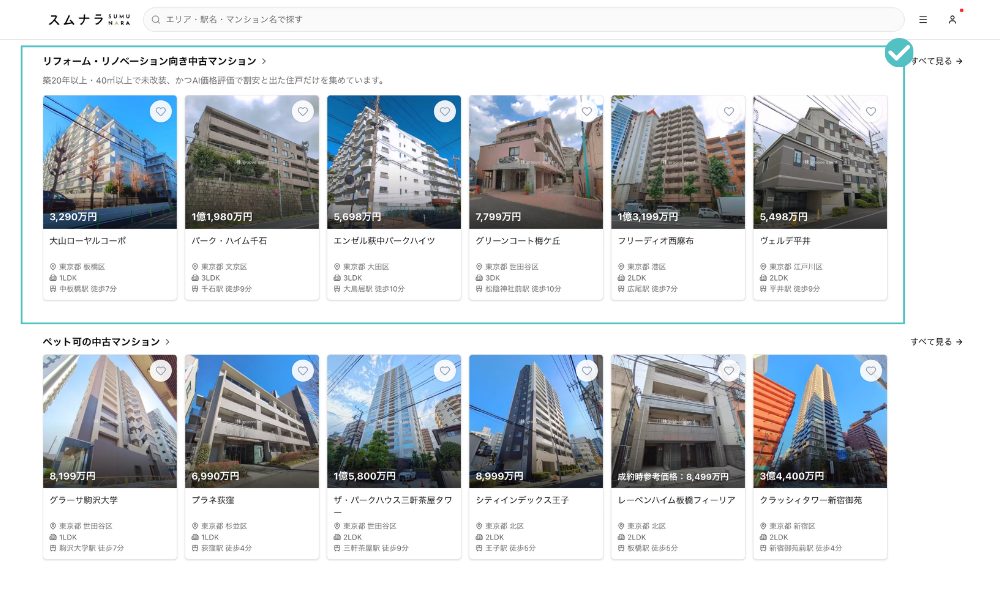
Task: Focus the エリア・駅名・マンション名で探す search field
Action: tap(524, 20)
